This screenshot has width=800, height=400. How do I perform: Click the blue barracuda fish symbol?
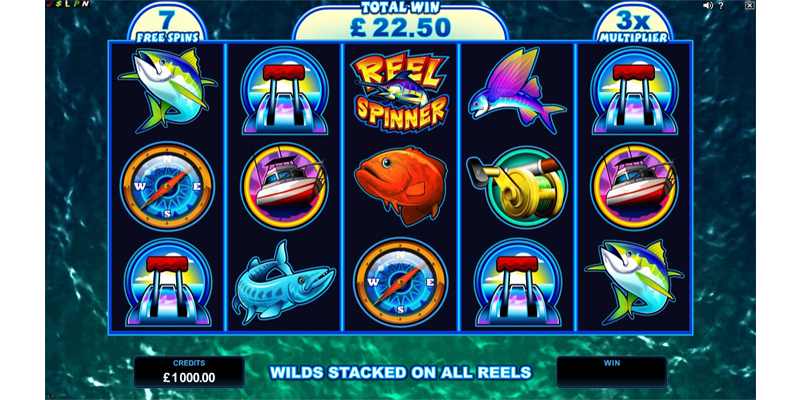tap(284, 284)
